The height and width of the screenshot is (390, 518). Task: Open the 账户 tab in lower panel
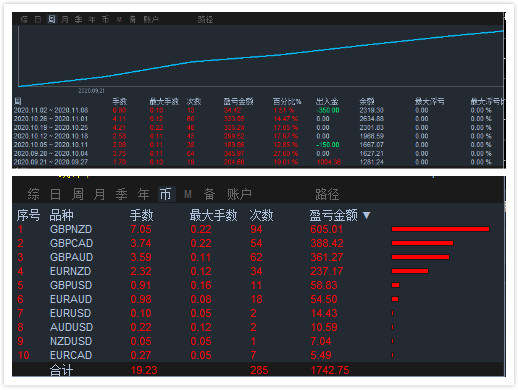tap(239, 194)
